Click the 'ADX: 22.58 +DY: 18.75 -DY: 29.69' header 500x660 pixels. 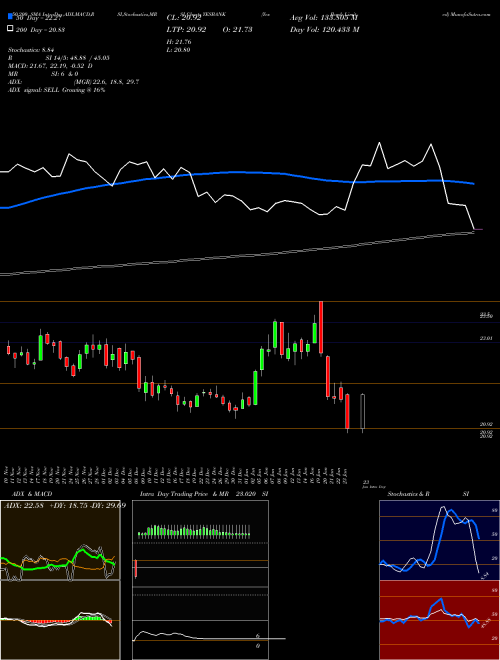pos(65,505)
